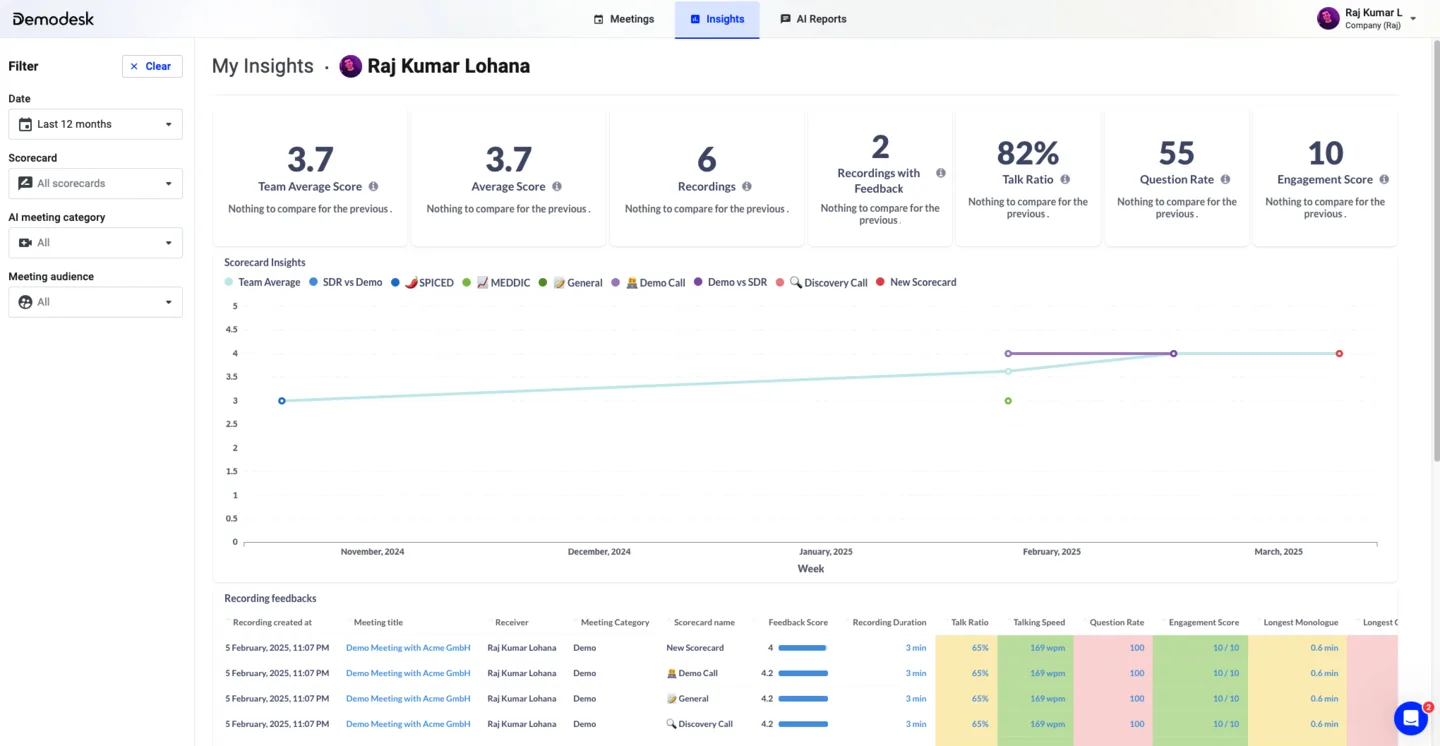The width and height of the screenshot is (1440, 746).
Task: Click info icon next to Engagement Score
Action: coord(1384,179)
